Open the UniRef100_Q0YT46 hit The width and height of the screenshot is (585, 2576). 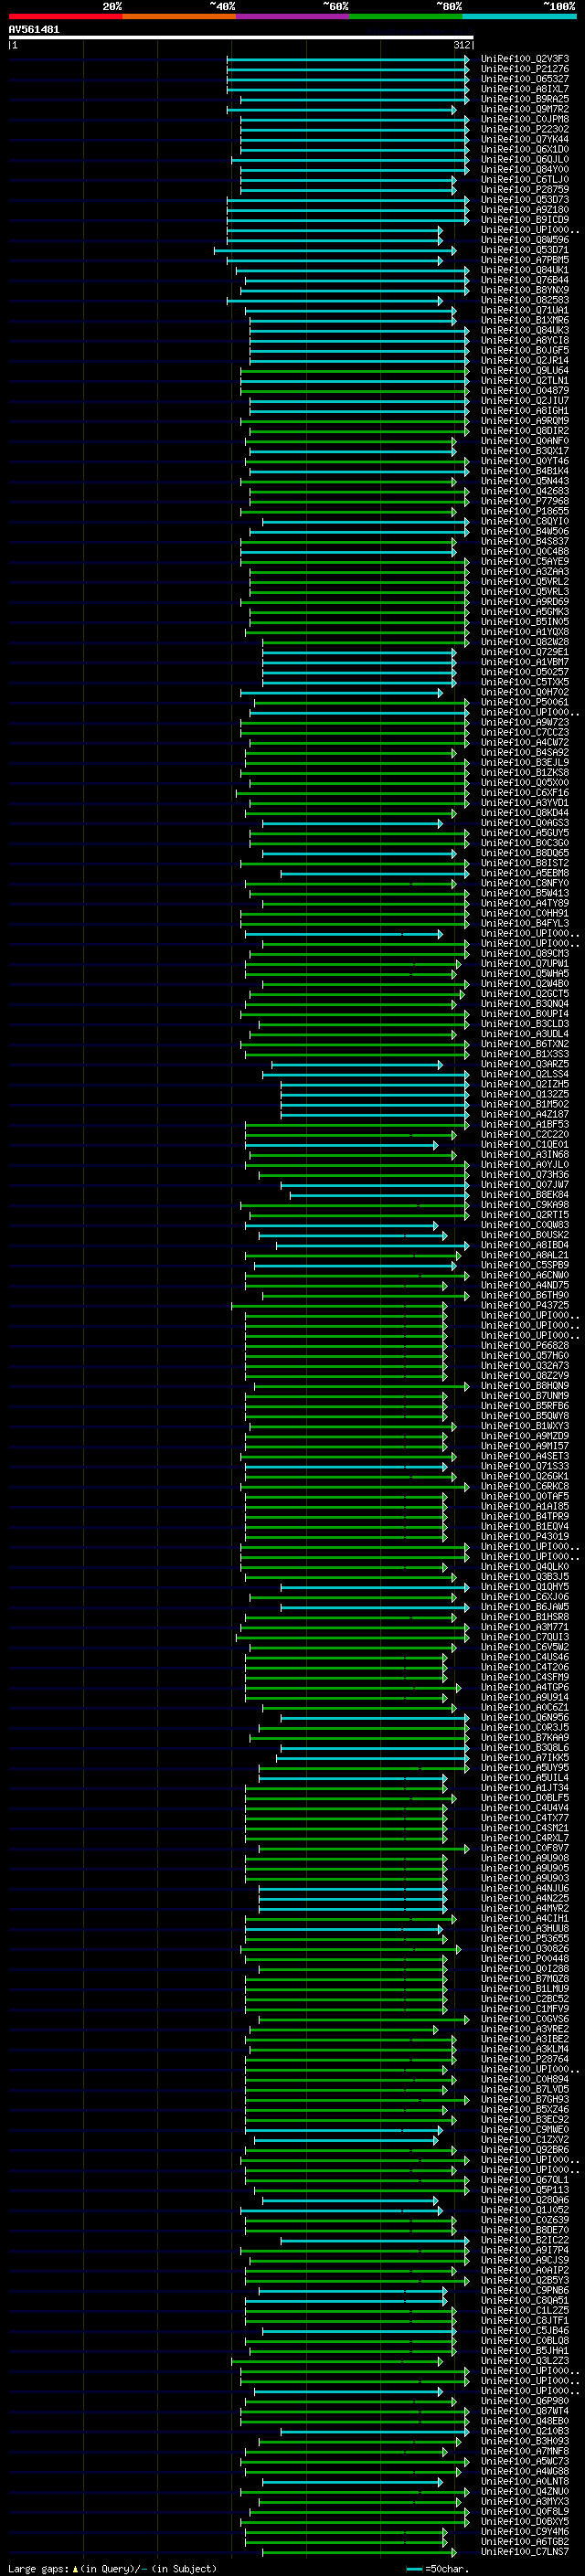[525, 461]
